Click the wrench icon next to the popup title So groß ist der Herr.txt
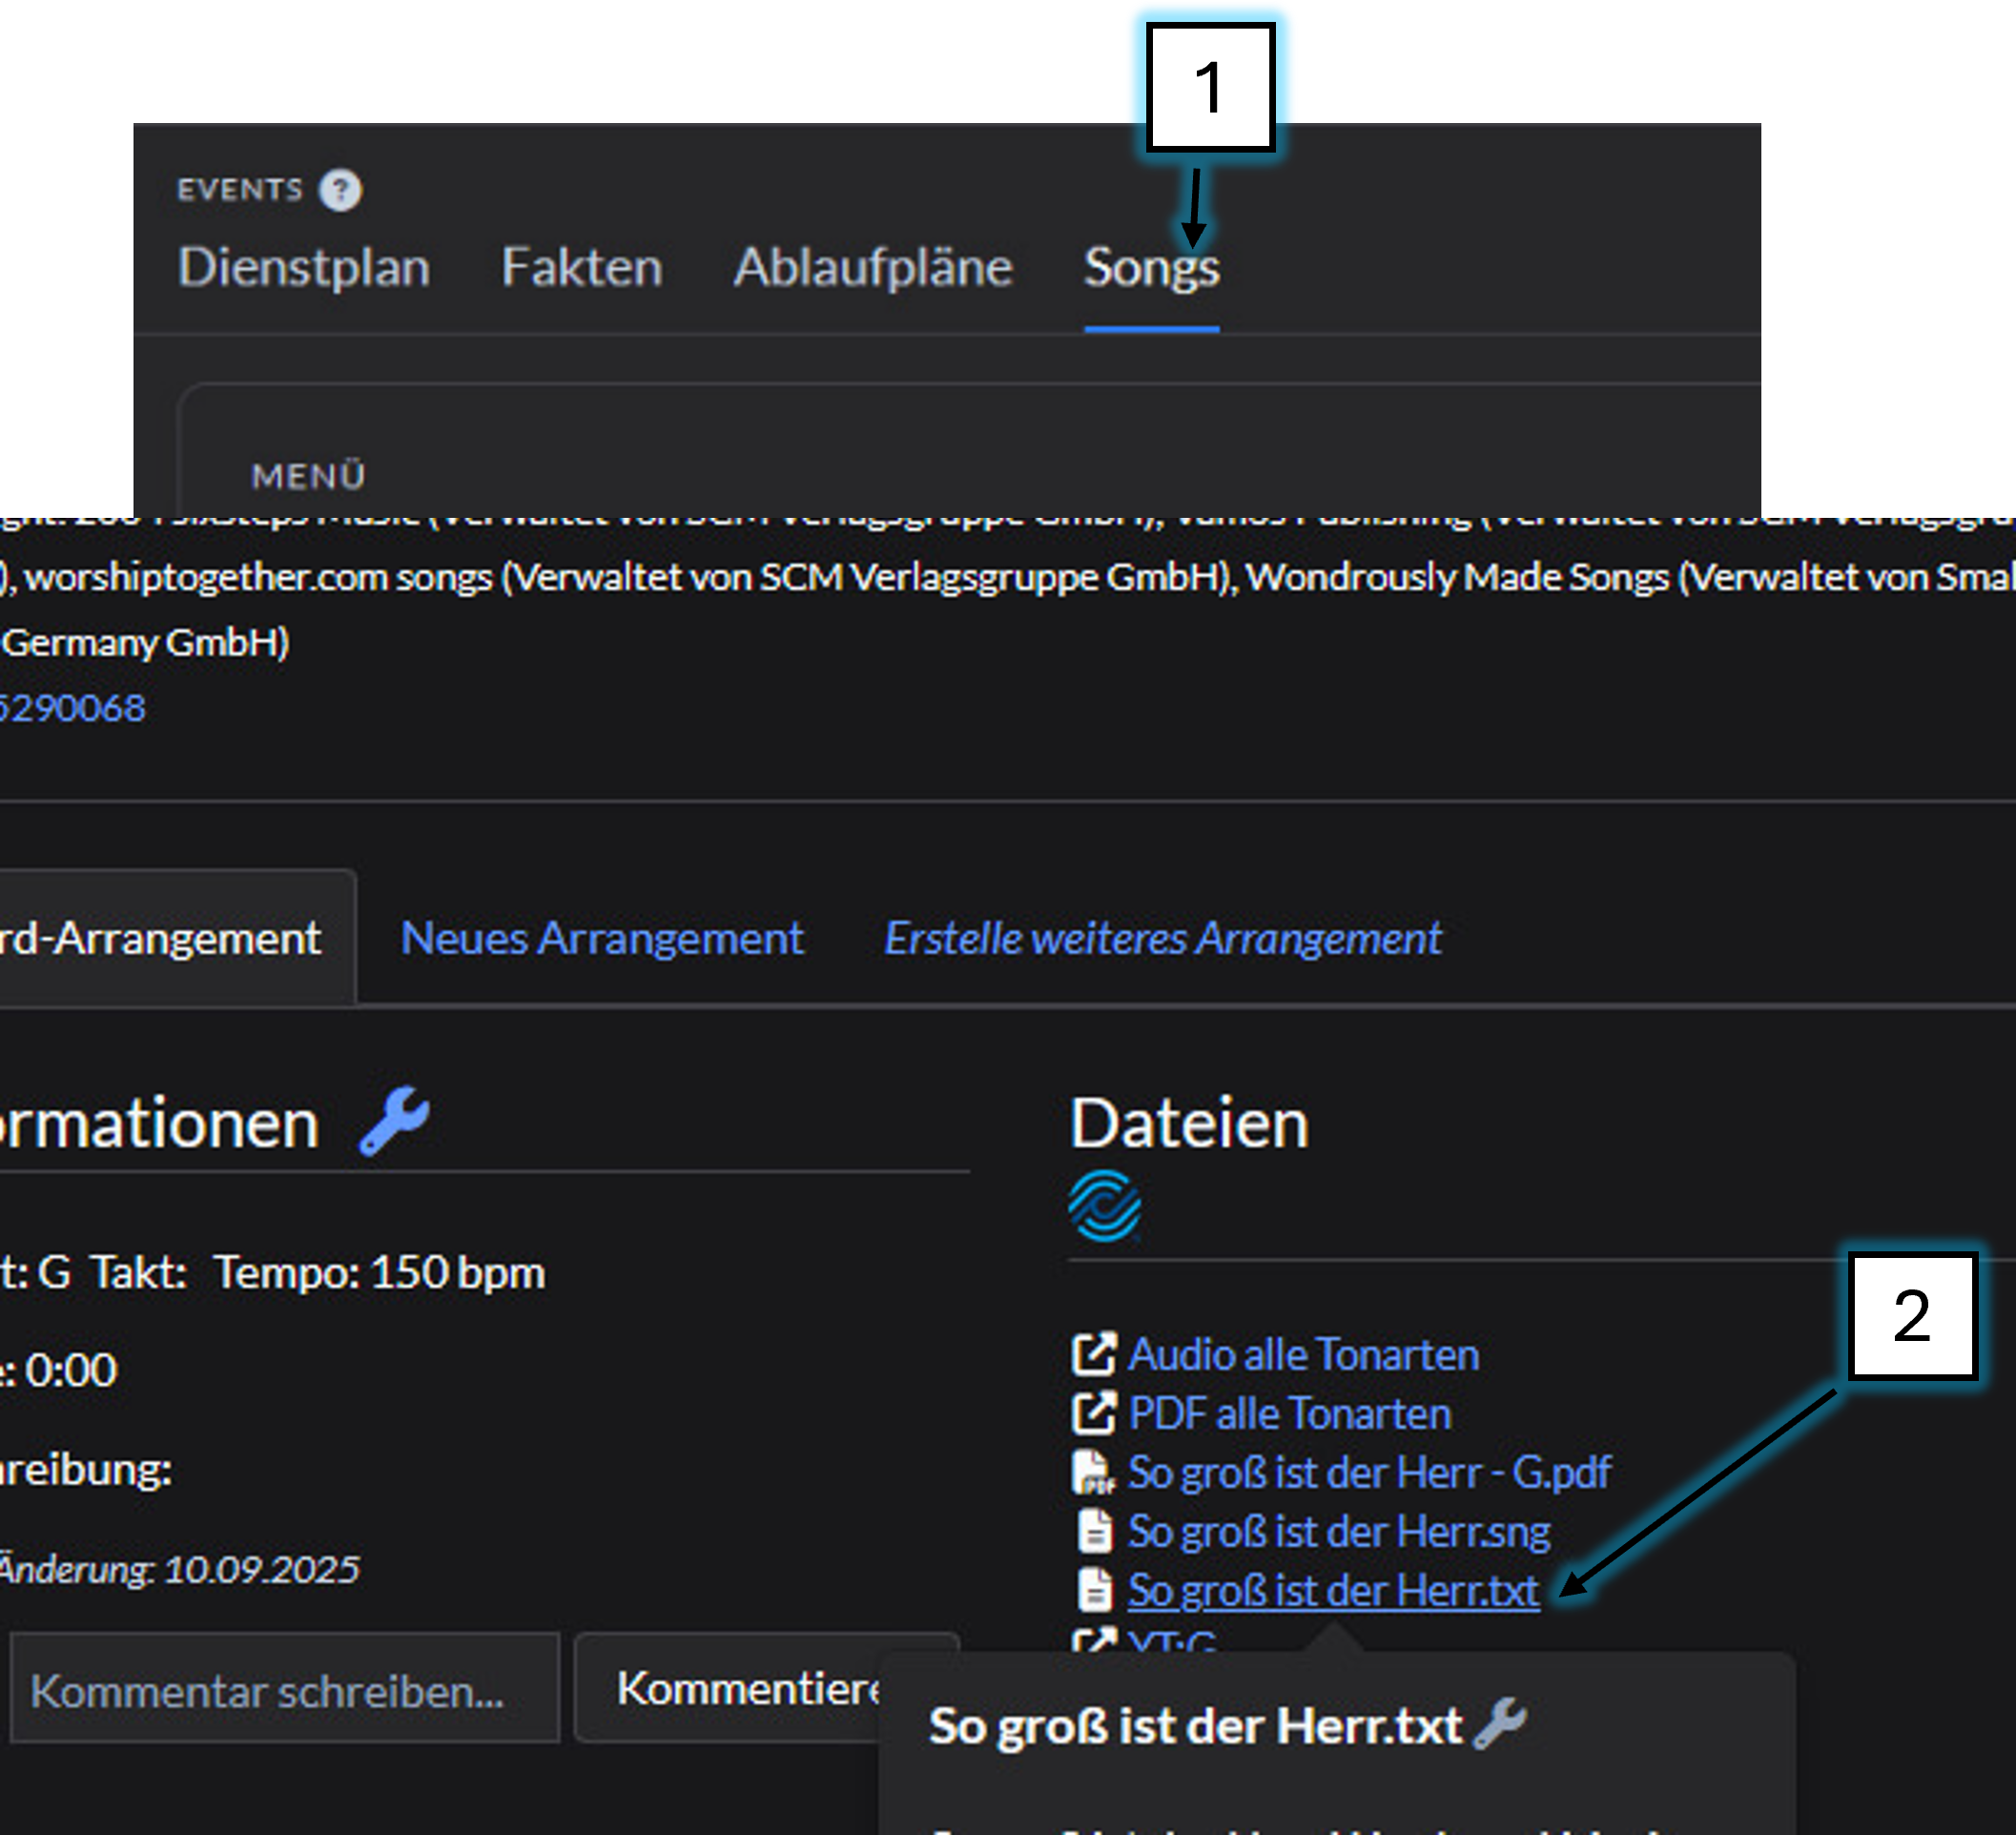The height and width of the screenshot is (1835, 2016). 1501,1722
